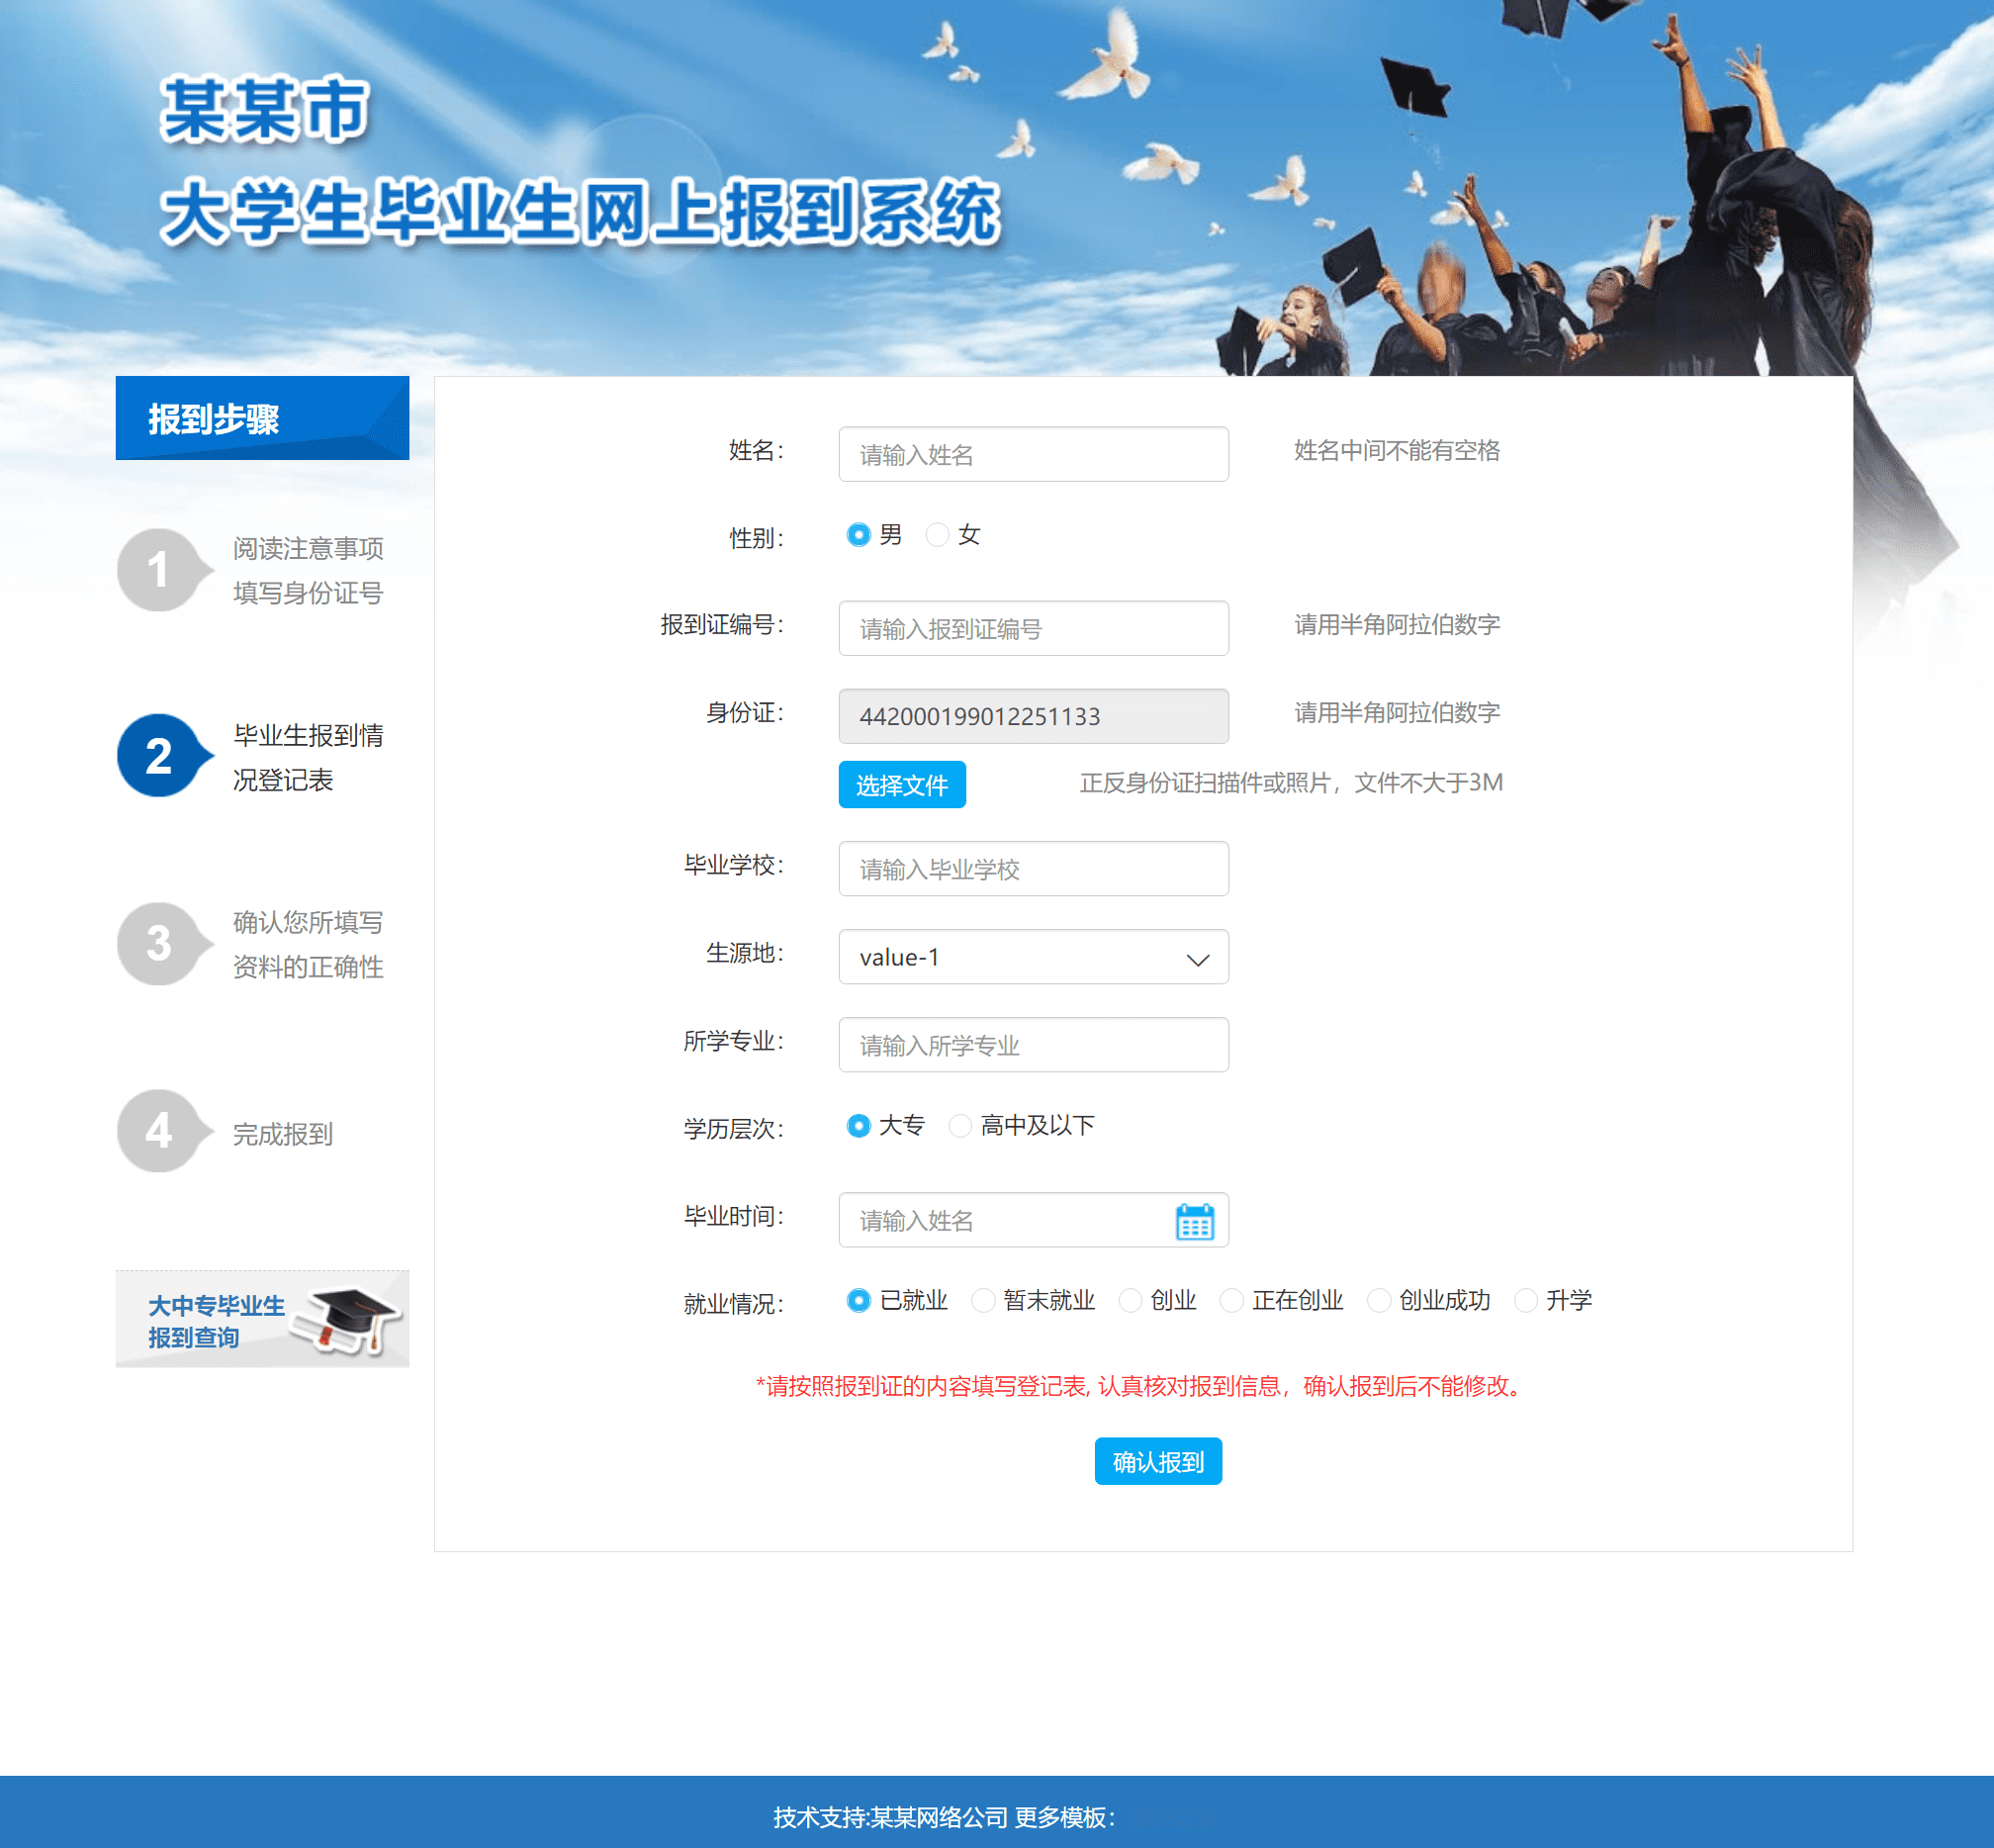
Task: Choose 高中及以下 education level
Action: click(x=960, y=1126)
